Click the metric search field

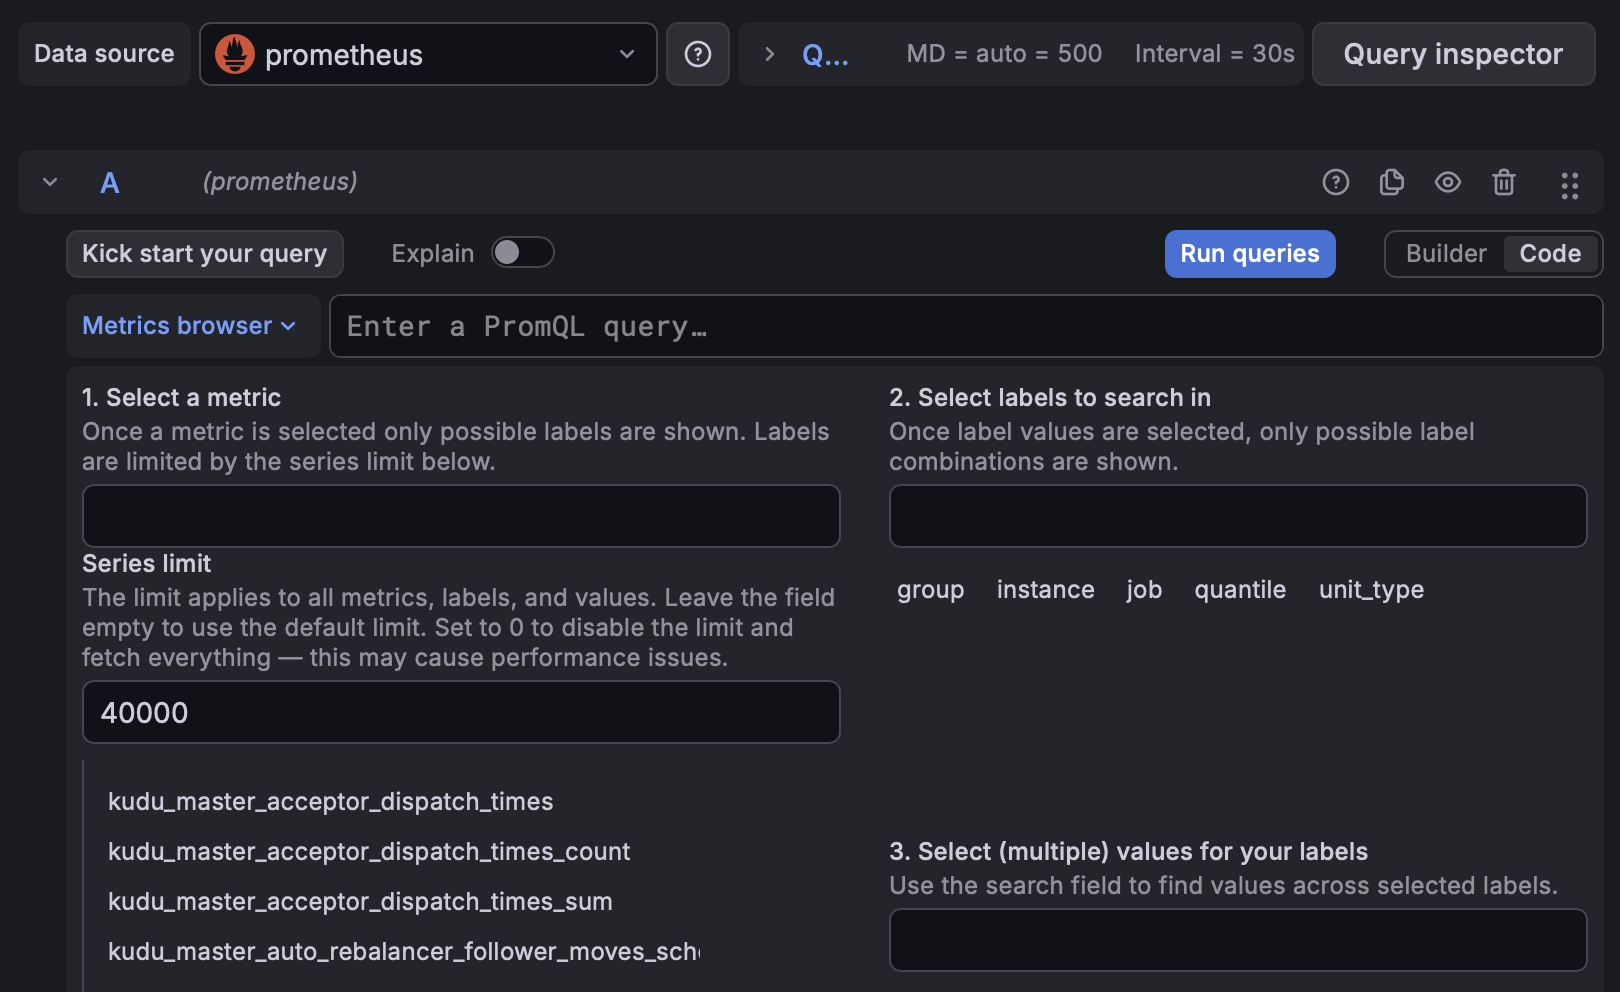point(461,516)
